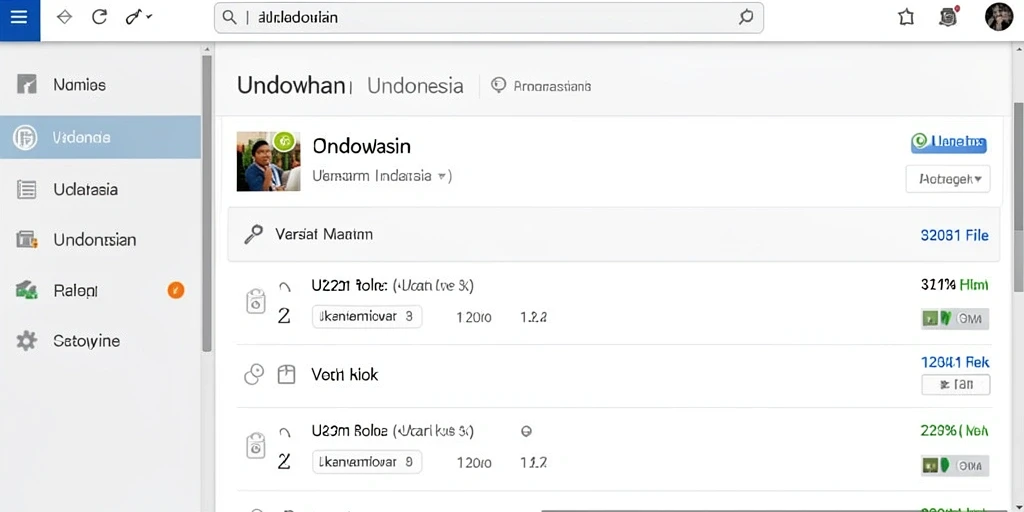Open the user avatar at top right

(x=998, y=17)
